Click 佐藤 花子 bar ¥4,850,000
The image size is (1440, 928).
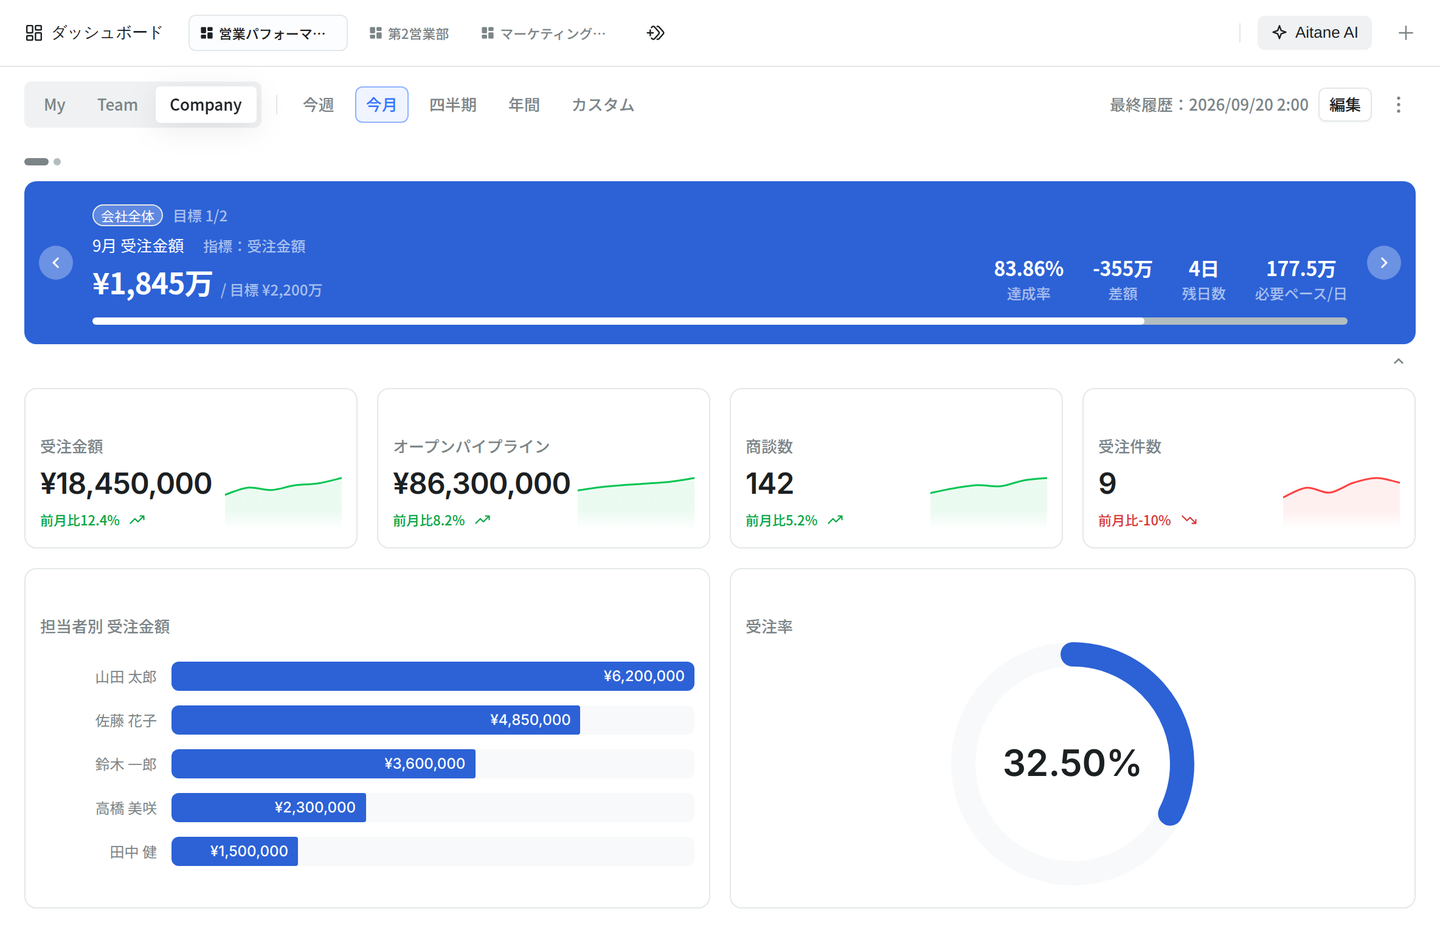coord(376,720)
